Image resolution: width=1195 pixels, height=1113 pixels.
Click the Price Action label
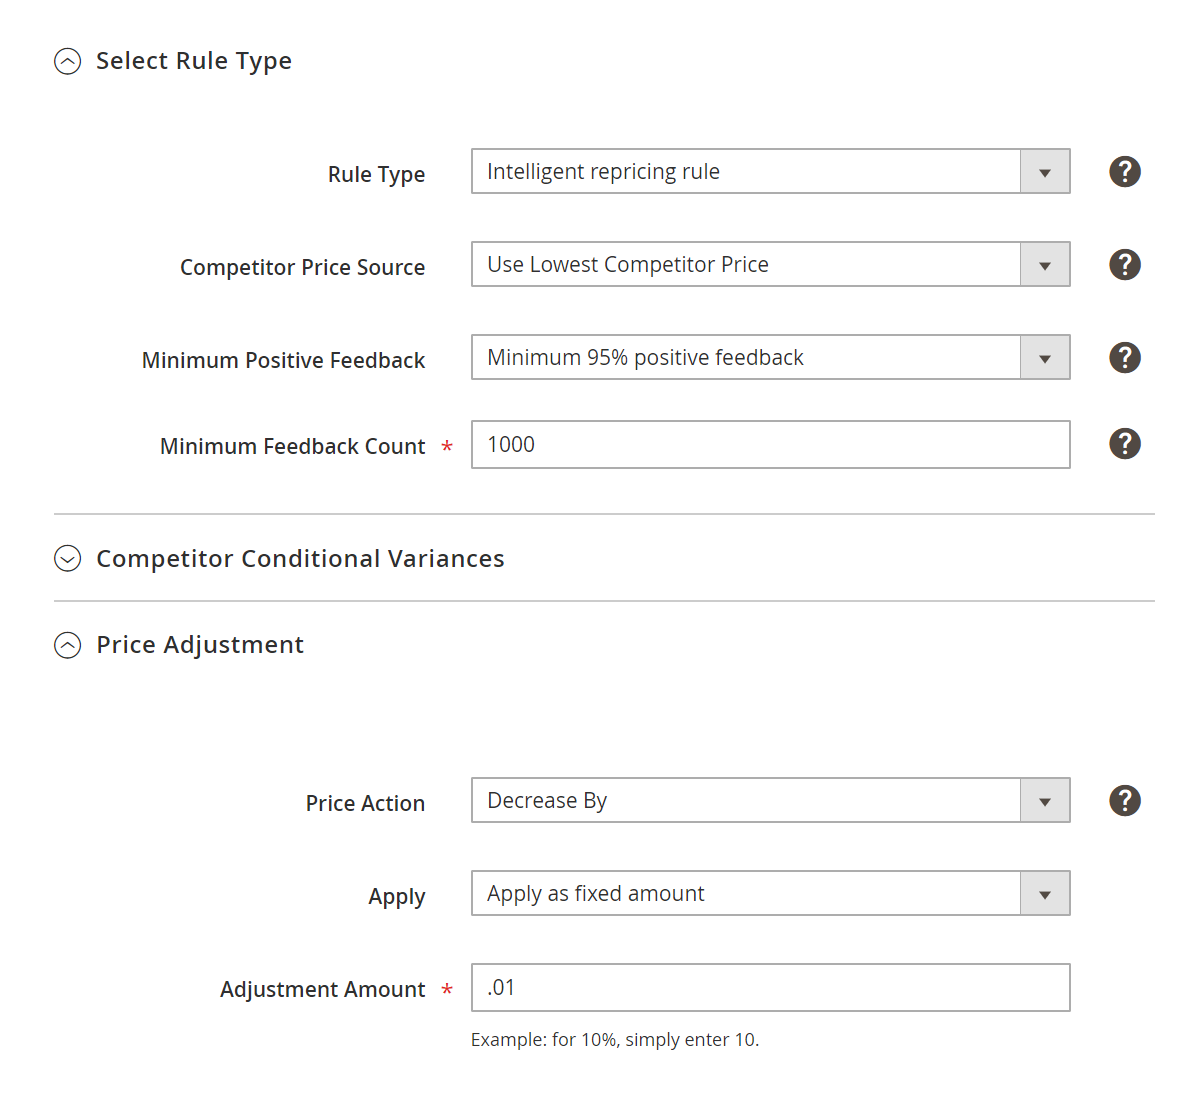(x=365, y=803)
